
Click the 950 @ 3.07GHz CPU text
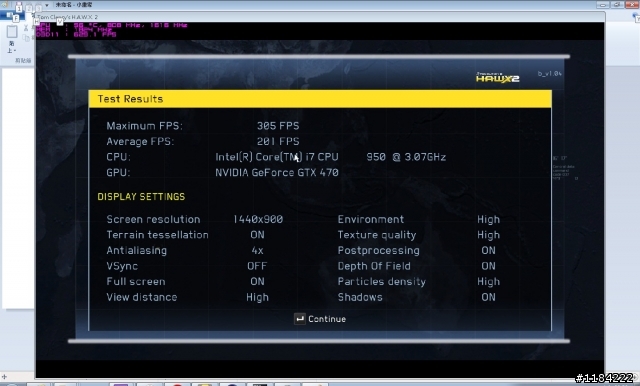[x=406, y=157]
